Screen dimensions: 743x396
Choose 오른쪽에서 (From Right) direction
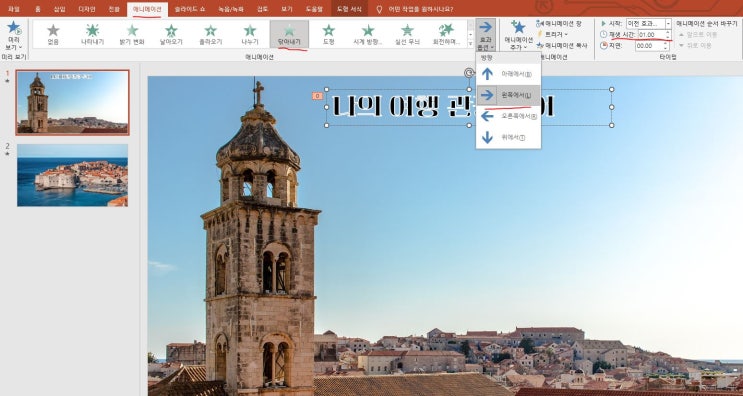(x=508, y=117)
